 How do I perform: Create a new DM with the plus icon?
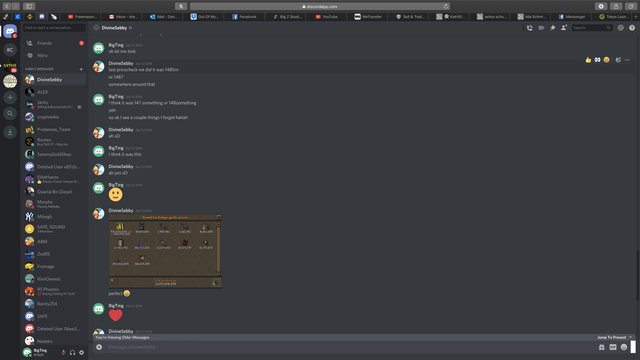point(81,69)
